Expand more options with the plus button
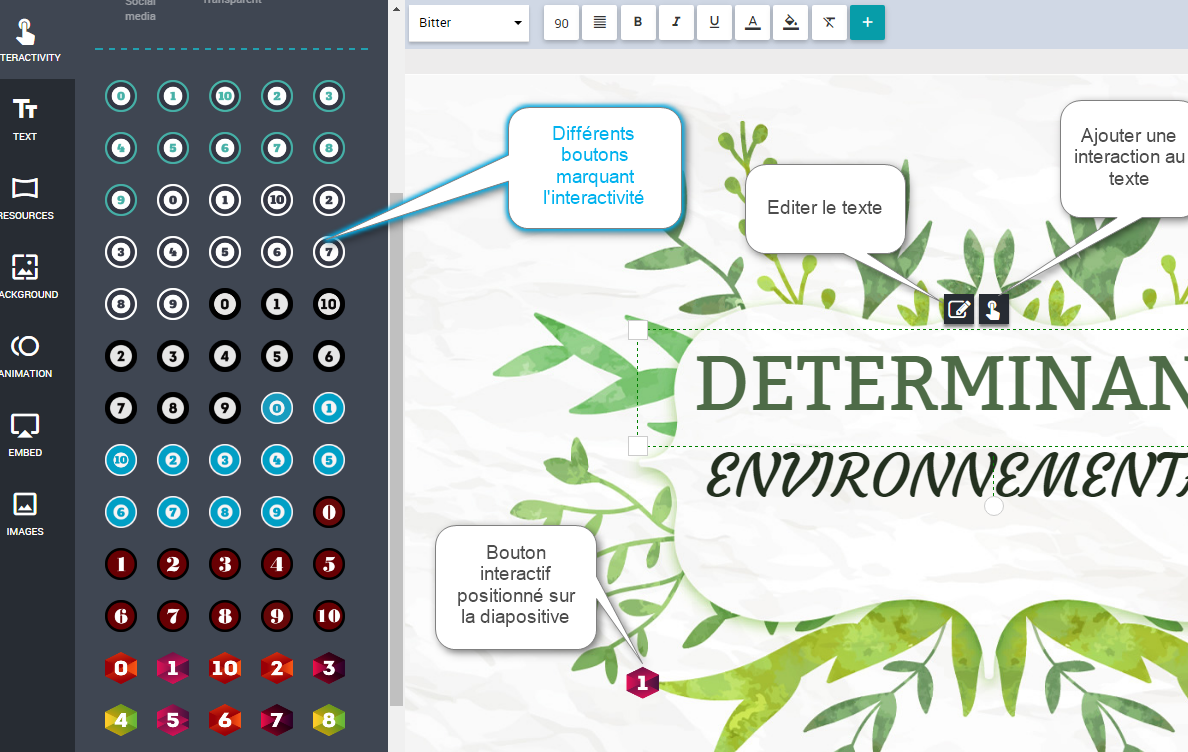1188x752 pixels. pos(867,22)
